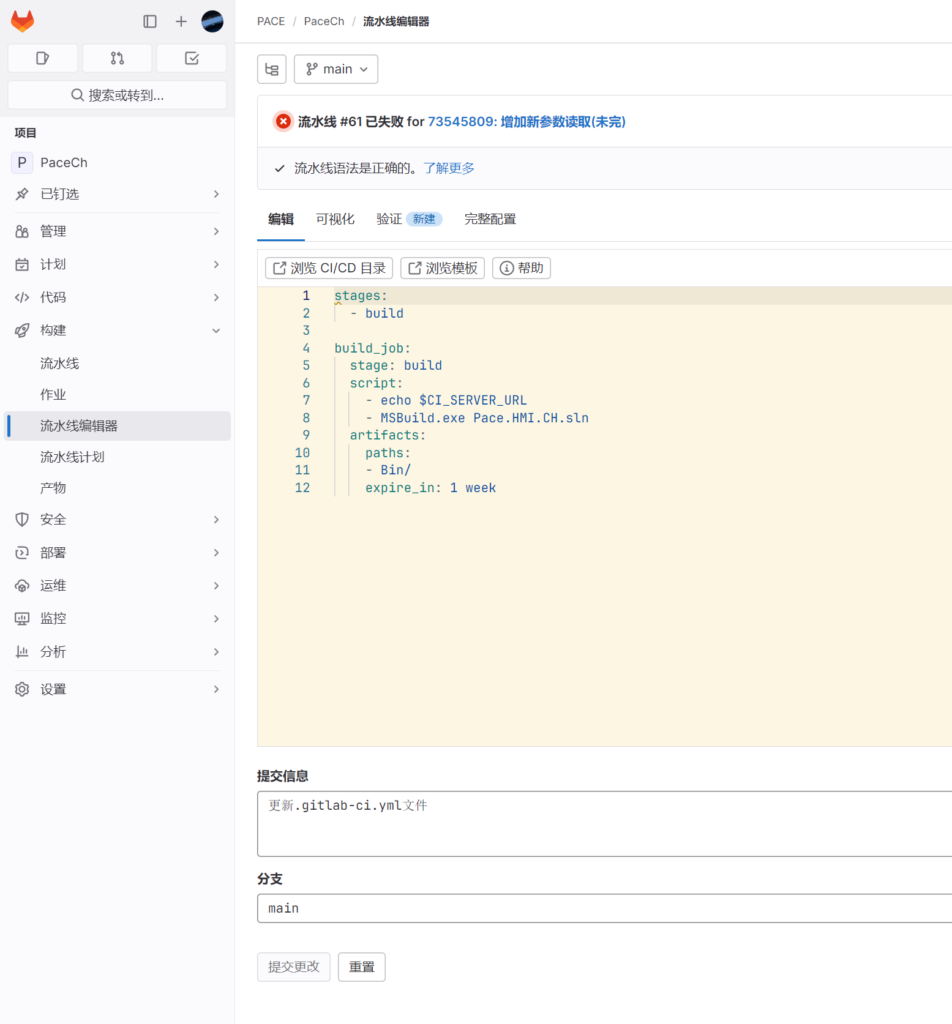Screen dimensions: 952x1024
Task: Click the 浏览模板 button
Action: pos(442,268)
